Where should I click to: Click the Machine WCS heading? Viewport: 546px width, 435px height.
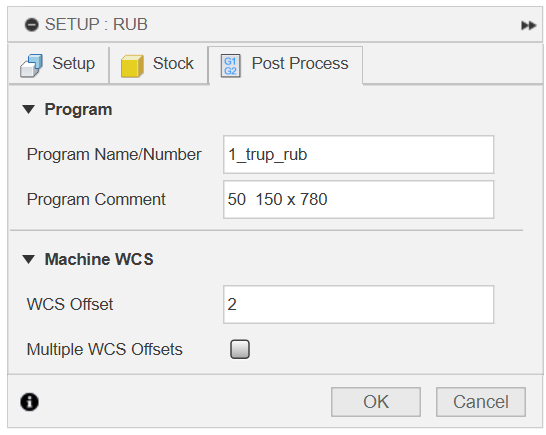(x=99, y=259)
